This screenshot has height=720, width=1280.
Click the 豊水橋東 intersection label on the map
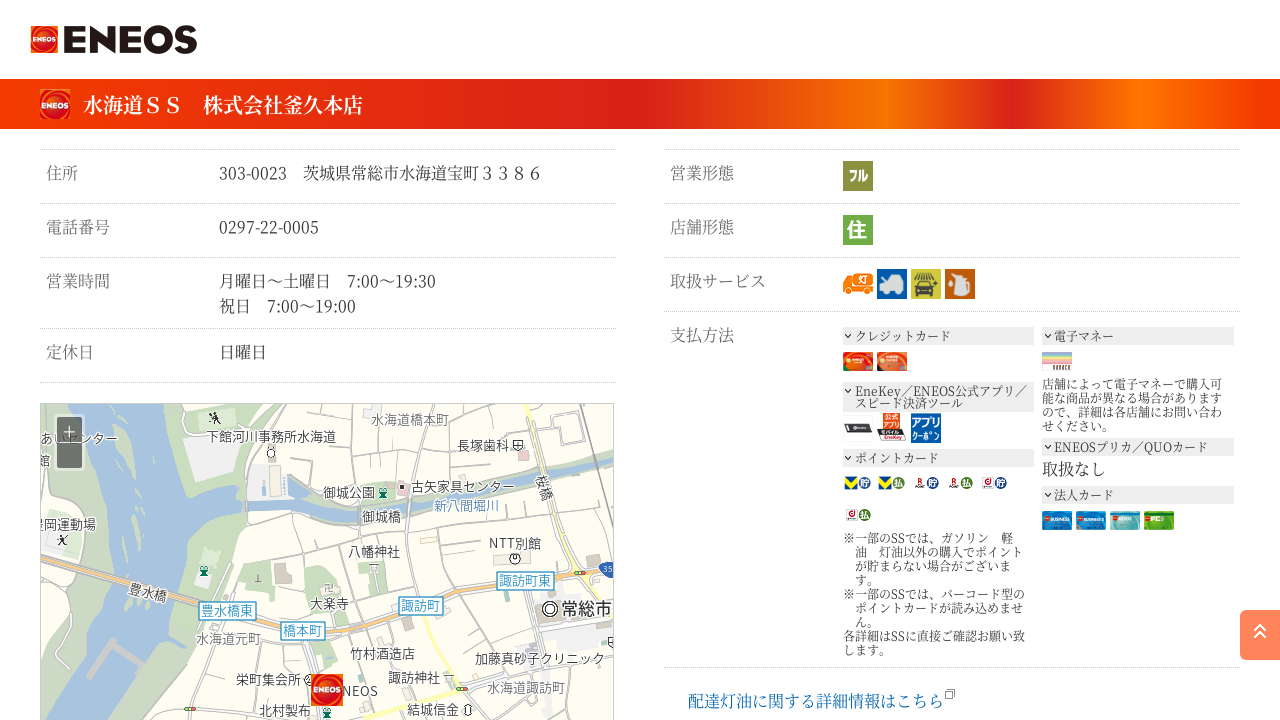227,610
